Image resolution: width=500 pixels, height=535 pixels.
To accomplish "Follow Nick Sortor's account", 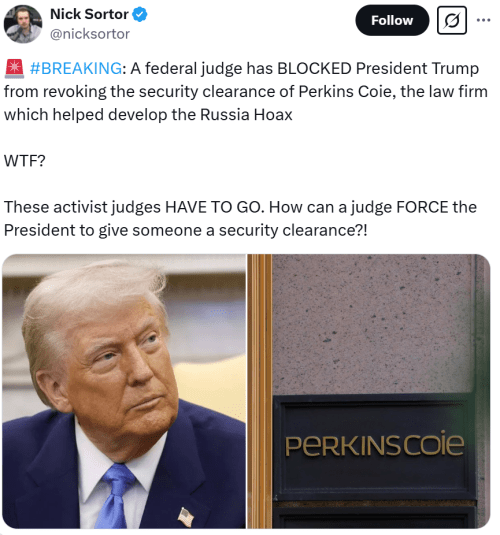I will [392, 20].
